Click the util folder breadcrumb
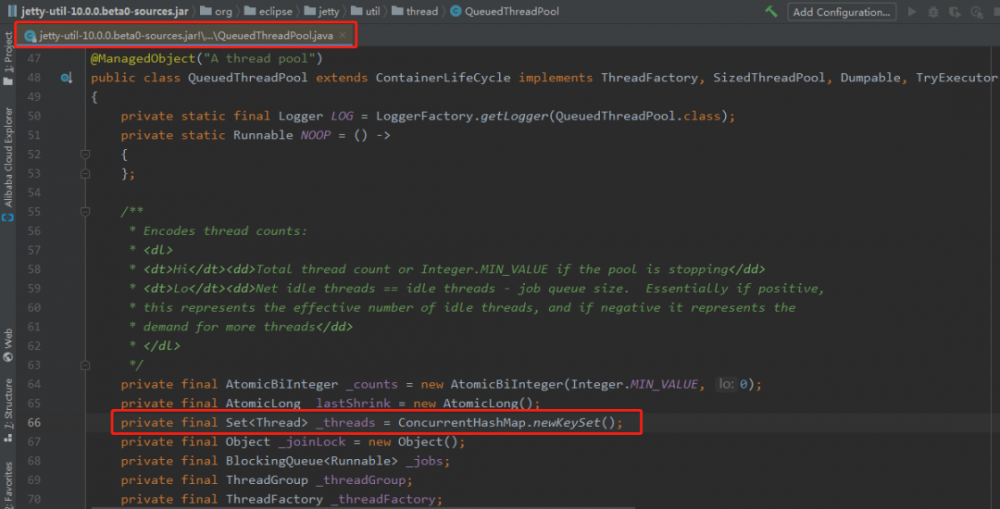Screen dimensions: 1000x509 tap(365, 11)
